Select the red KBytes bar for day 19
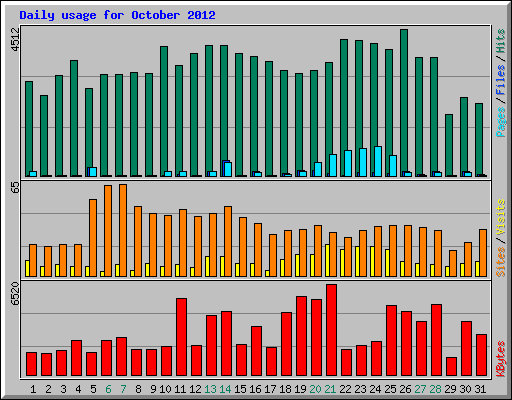512x400 pixels. point(302,336)
